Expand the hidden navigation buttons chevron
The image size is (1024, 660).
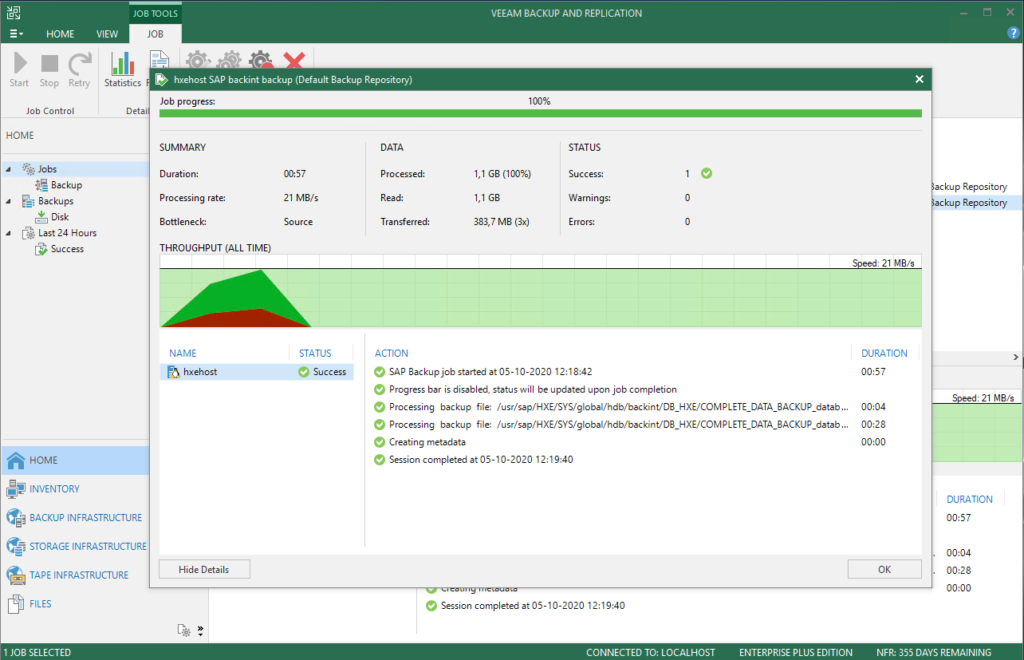click(200, 631)
